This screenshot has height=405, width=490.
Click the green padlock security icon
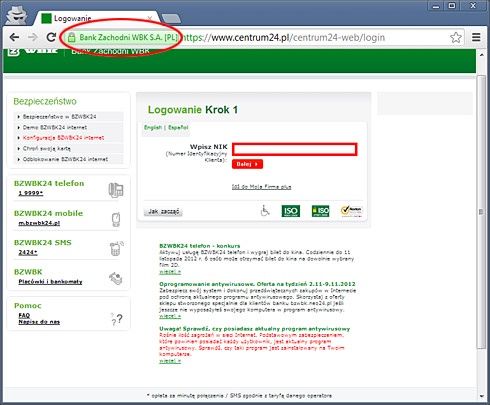(x=71, y=37)
